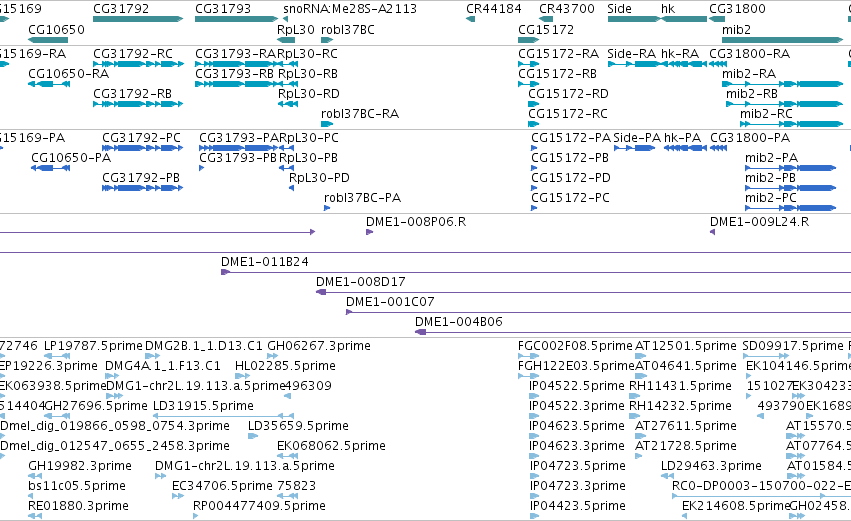Screen dimensions: 851x521
Task: Open the LD35659.5prime EST
Action: coord(253,436)
